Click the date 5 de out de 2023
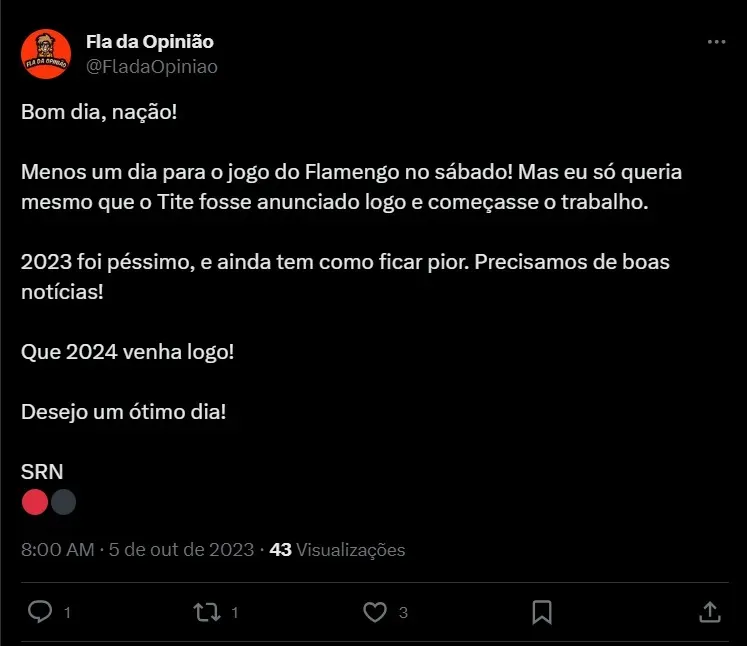747x646 pixels. pyautogui.click(x=182, y=550)
